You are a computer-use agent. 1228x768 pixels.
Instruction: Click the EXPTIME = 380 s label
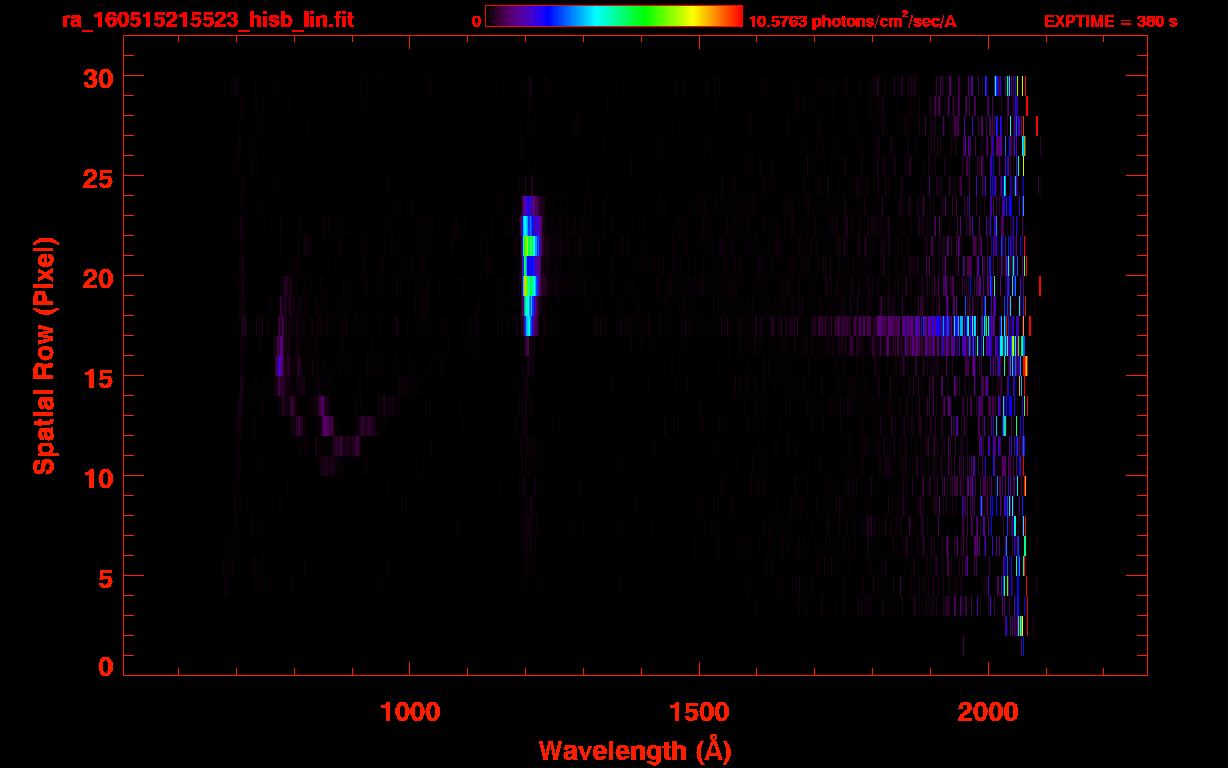[x=1110, y=21]
